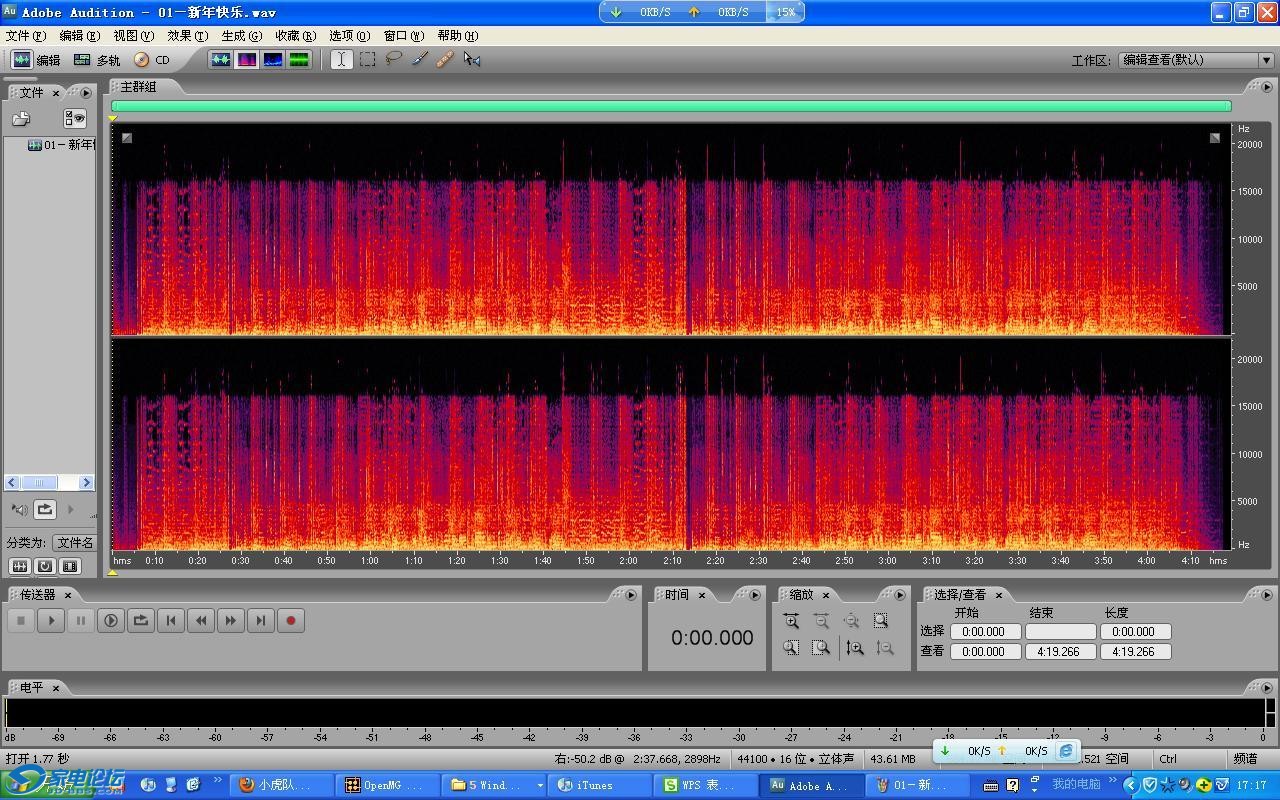
Task: Open the 收藏 menu
Action: pyautogui.click(x=295, y=36)
